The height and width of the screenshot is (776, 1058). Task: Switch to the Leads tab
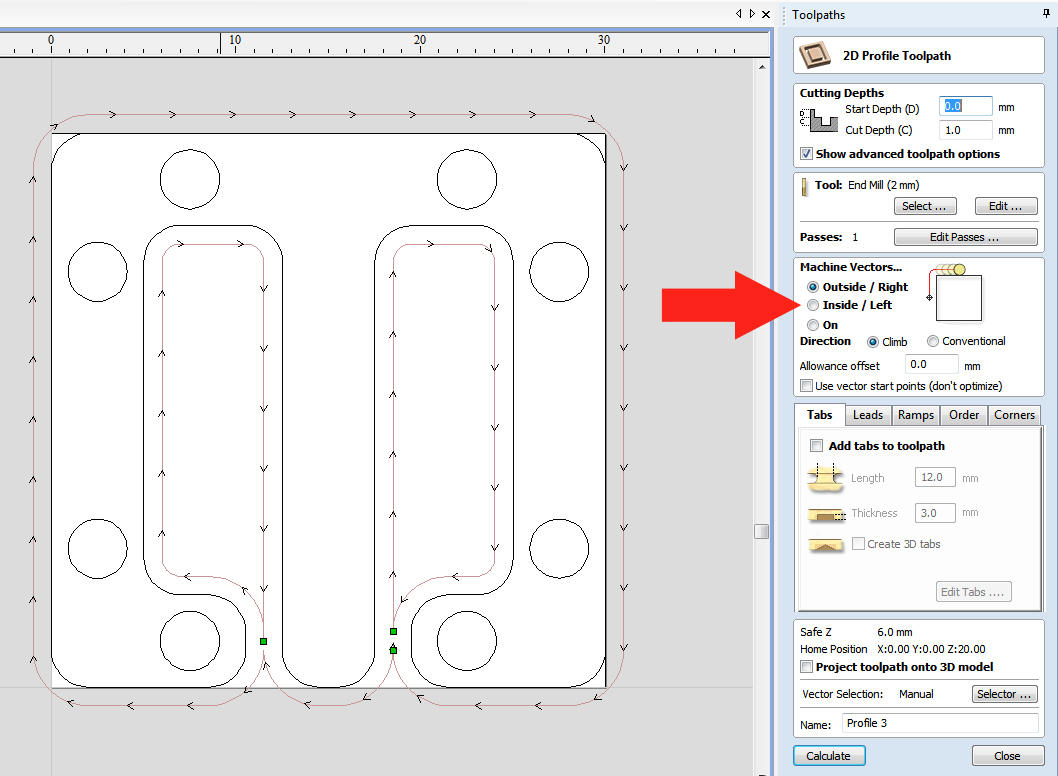point(867,415)
